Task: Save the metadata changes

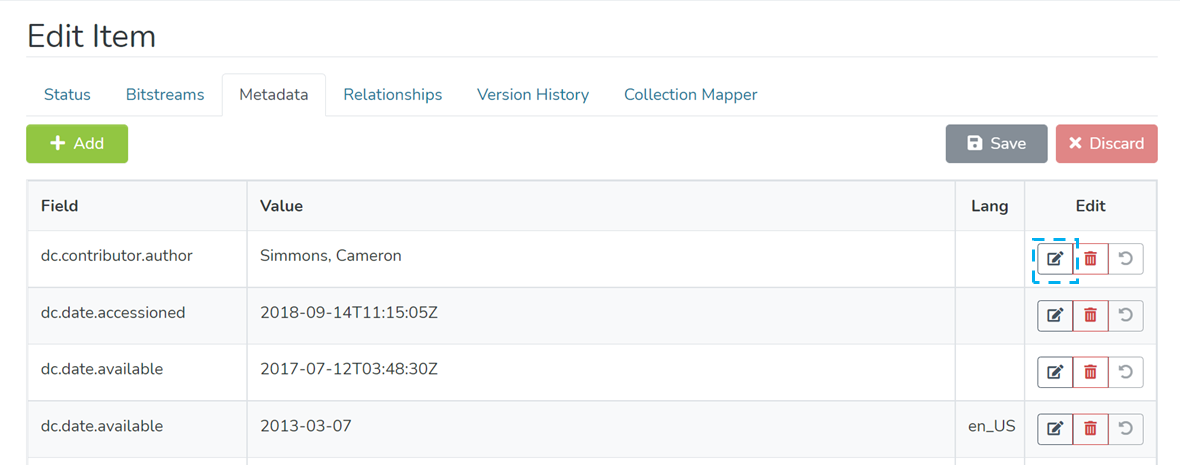Action: point(996,144)
